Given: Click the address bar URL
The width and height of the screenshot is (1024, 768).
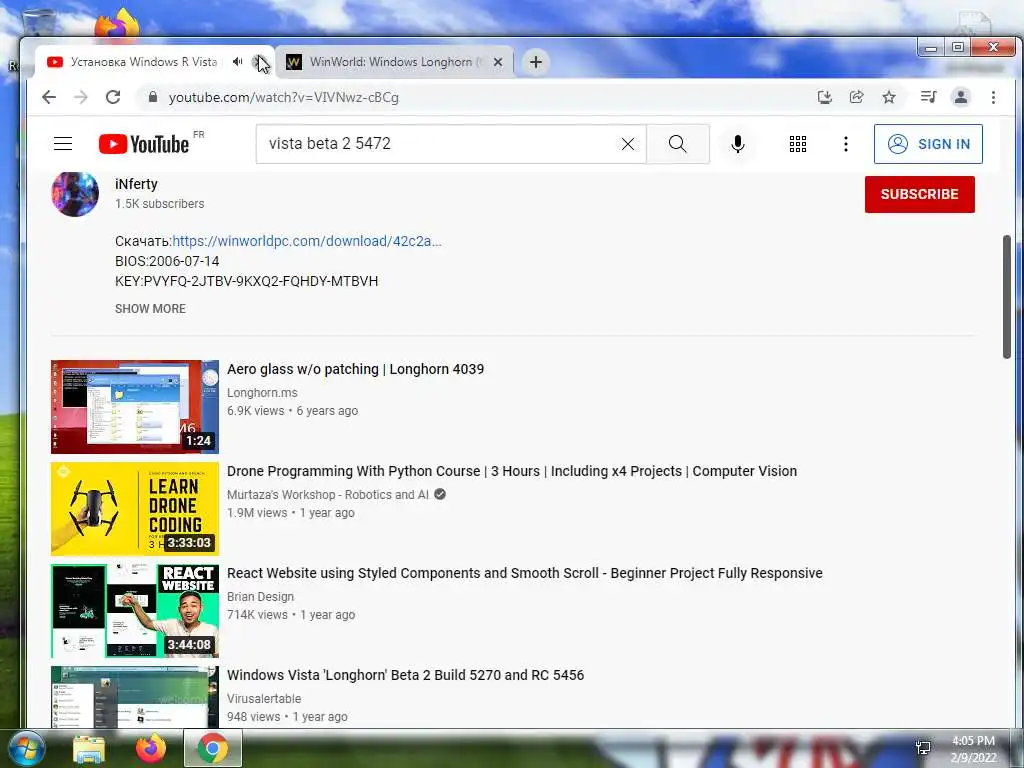Looking at the screenshot, I should [x=283, y=97].
